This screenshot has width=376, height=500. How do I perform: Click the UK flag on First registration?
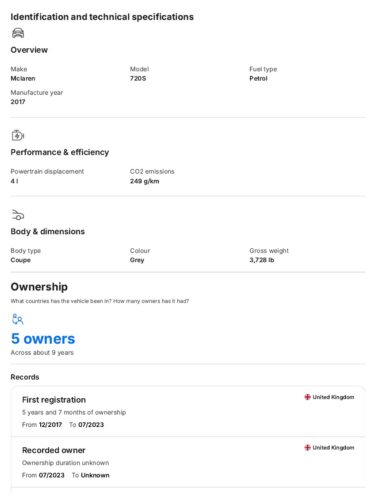pos(307,397)
